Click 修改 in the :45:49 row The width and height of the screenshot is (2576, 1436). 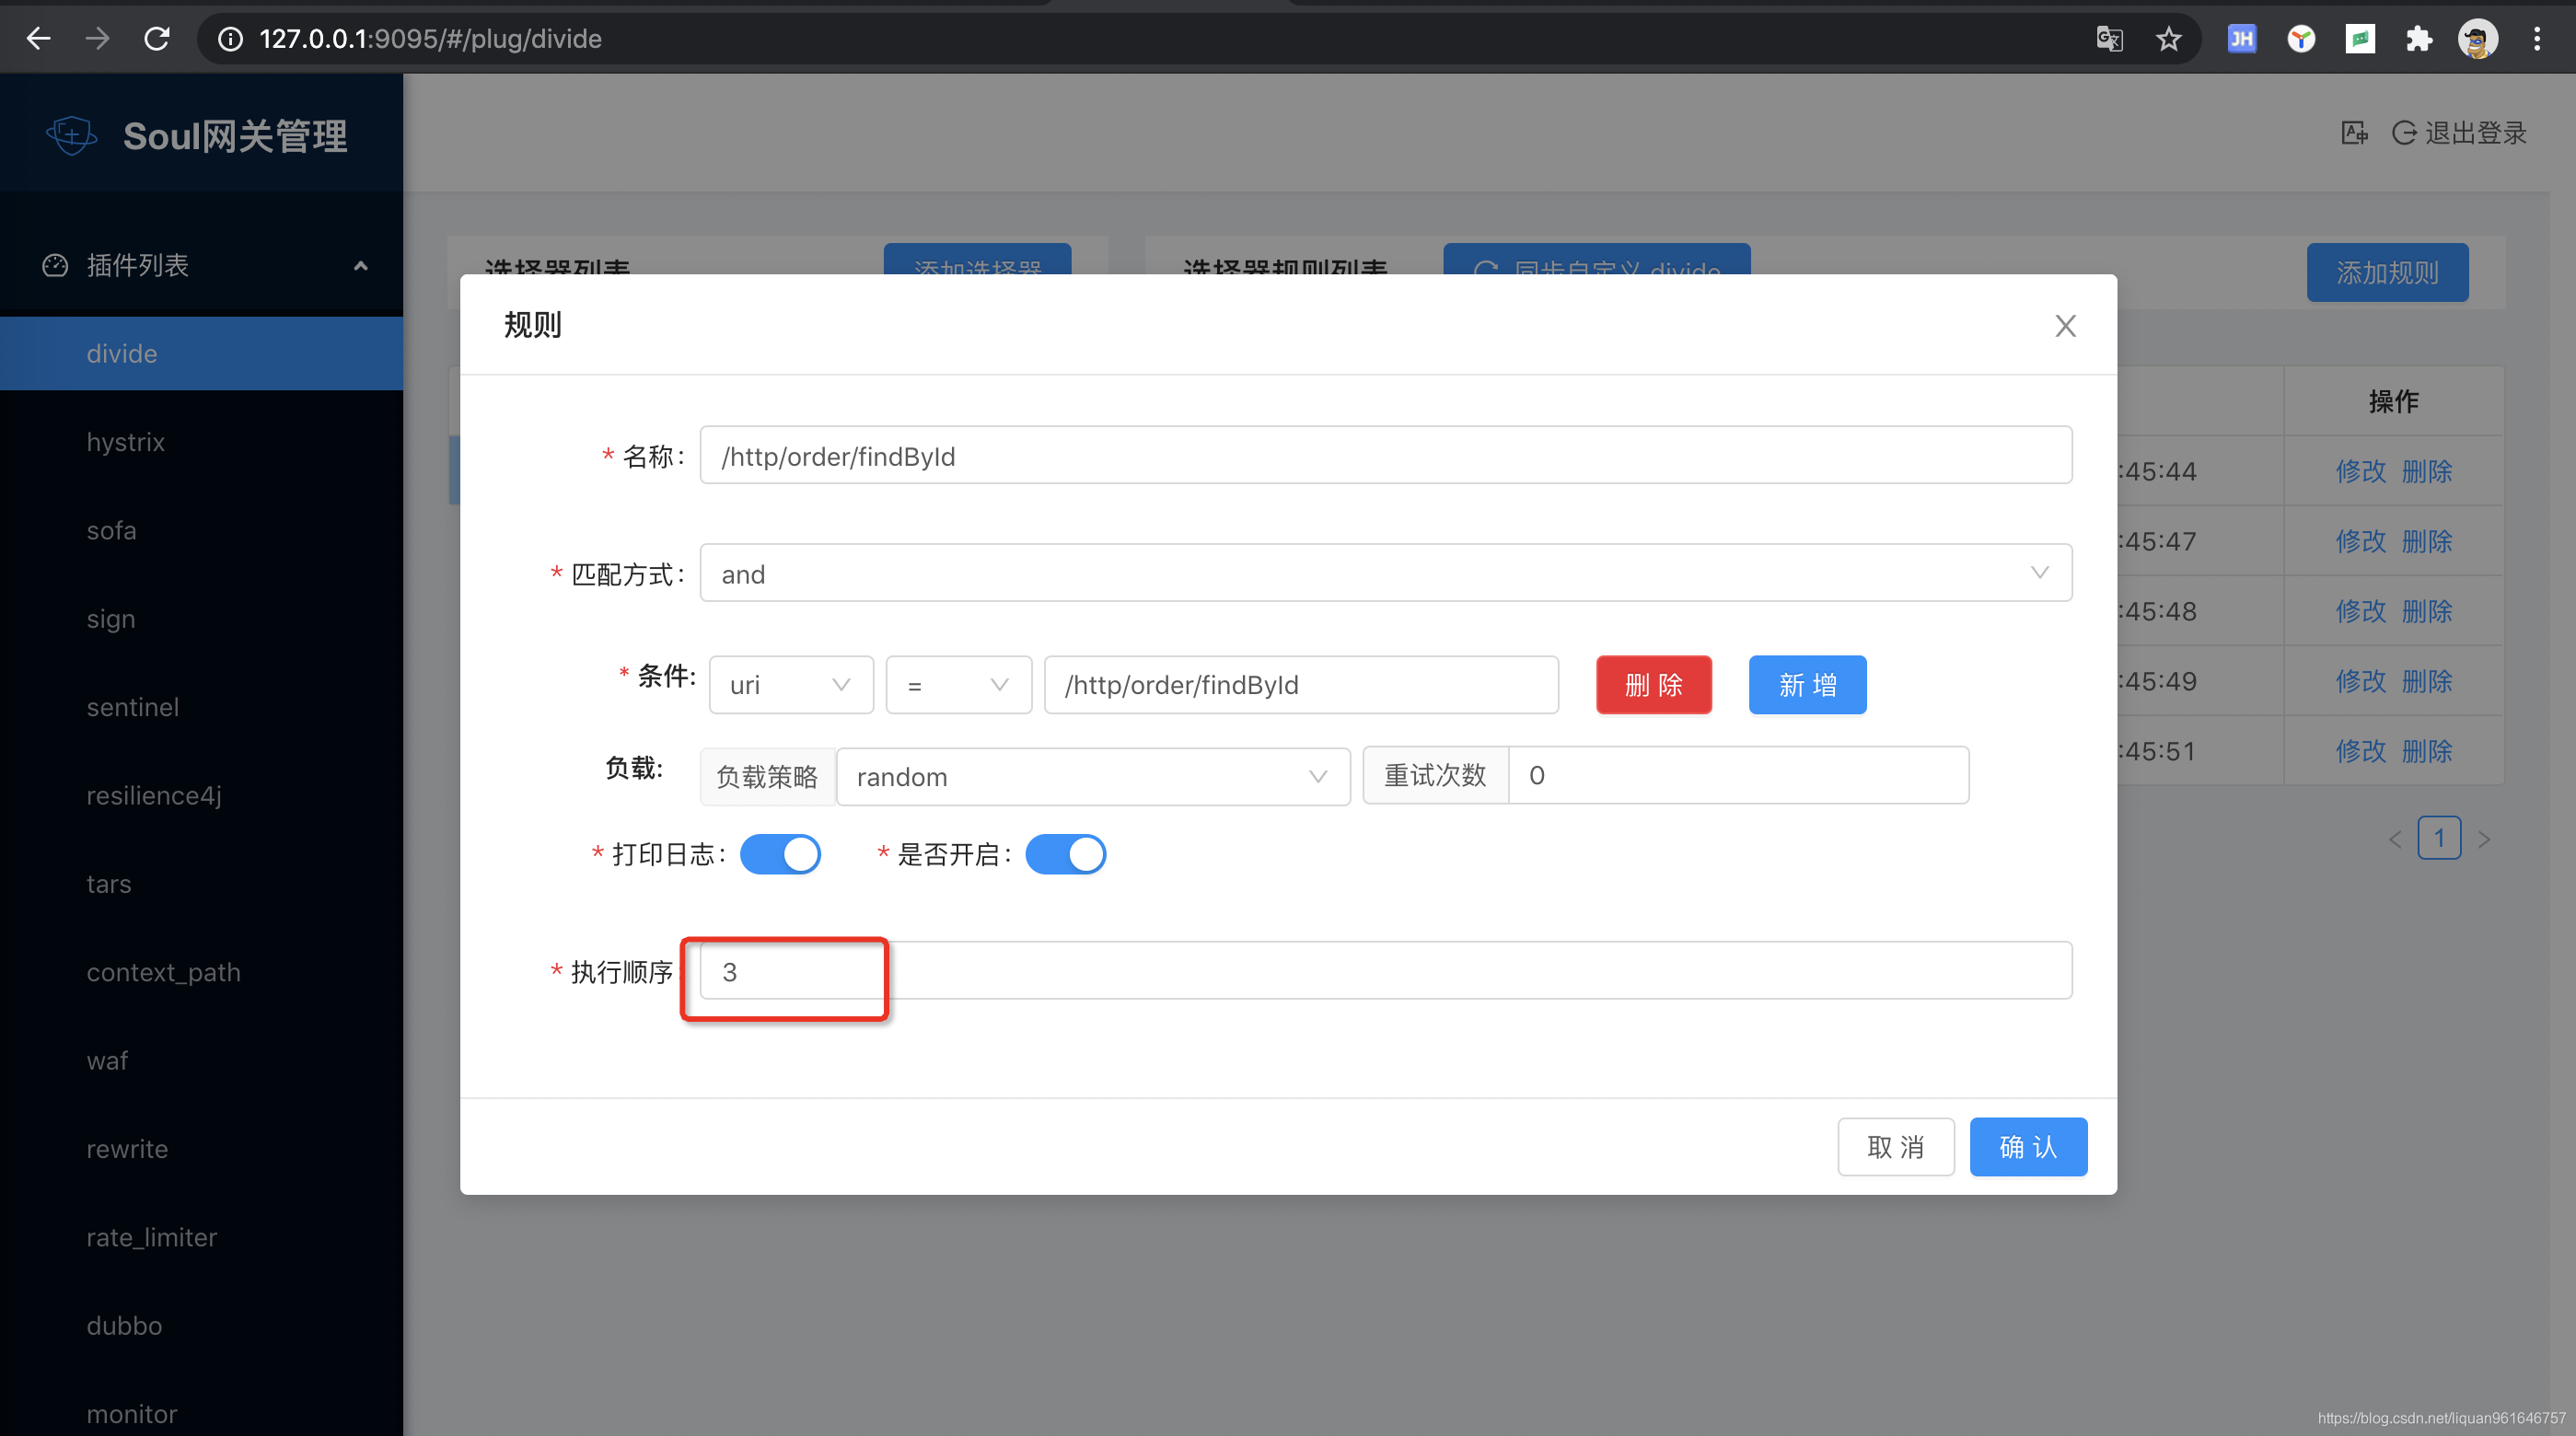[x=2361, y=681]
